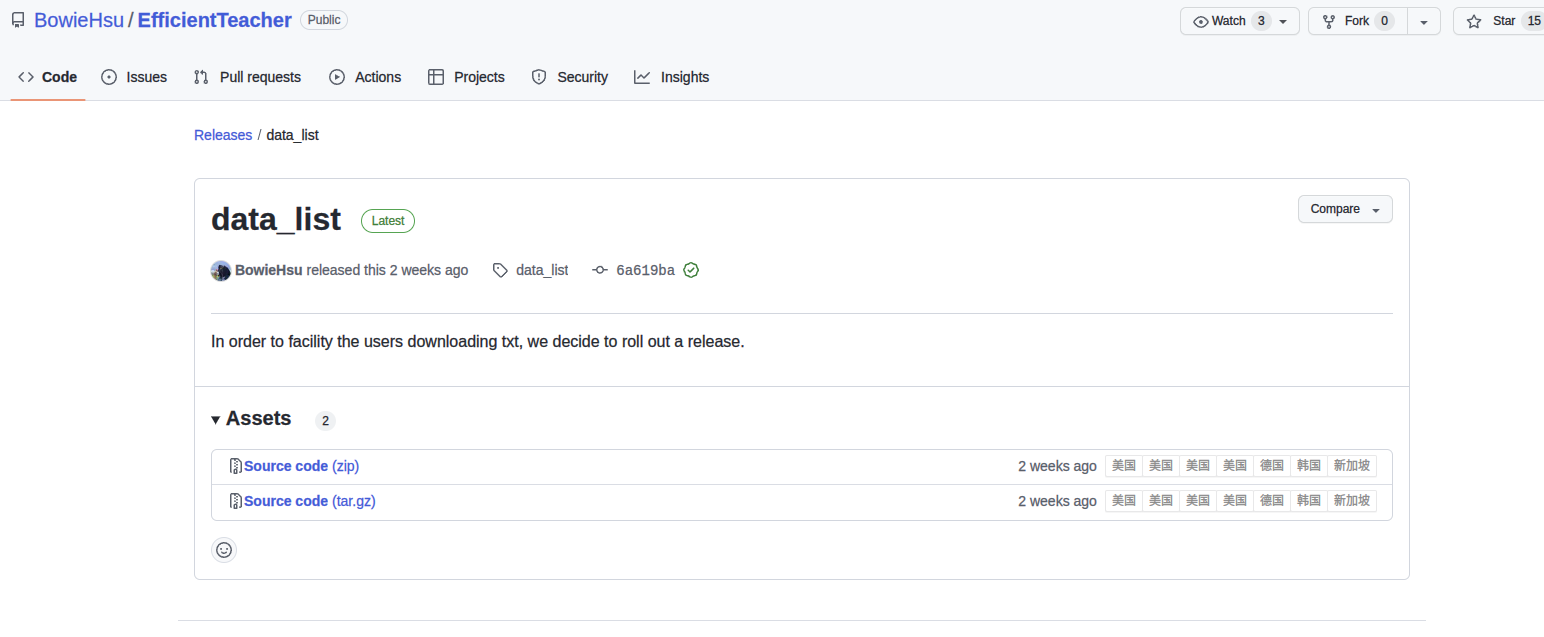Screen dimensions: 1544x637
Task: Open the emoji reaction picker
Action: pos(223,549)
